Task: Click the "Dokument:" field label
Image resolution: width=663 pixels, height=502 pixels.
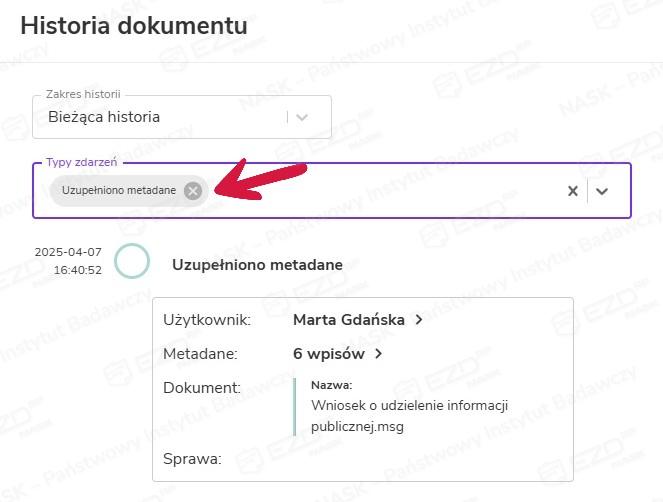Action: [201, 386]
